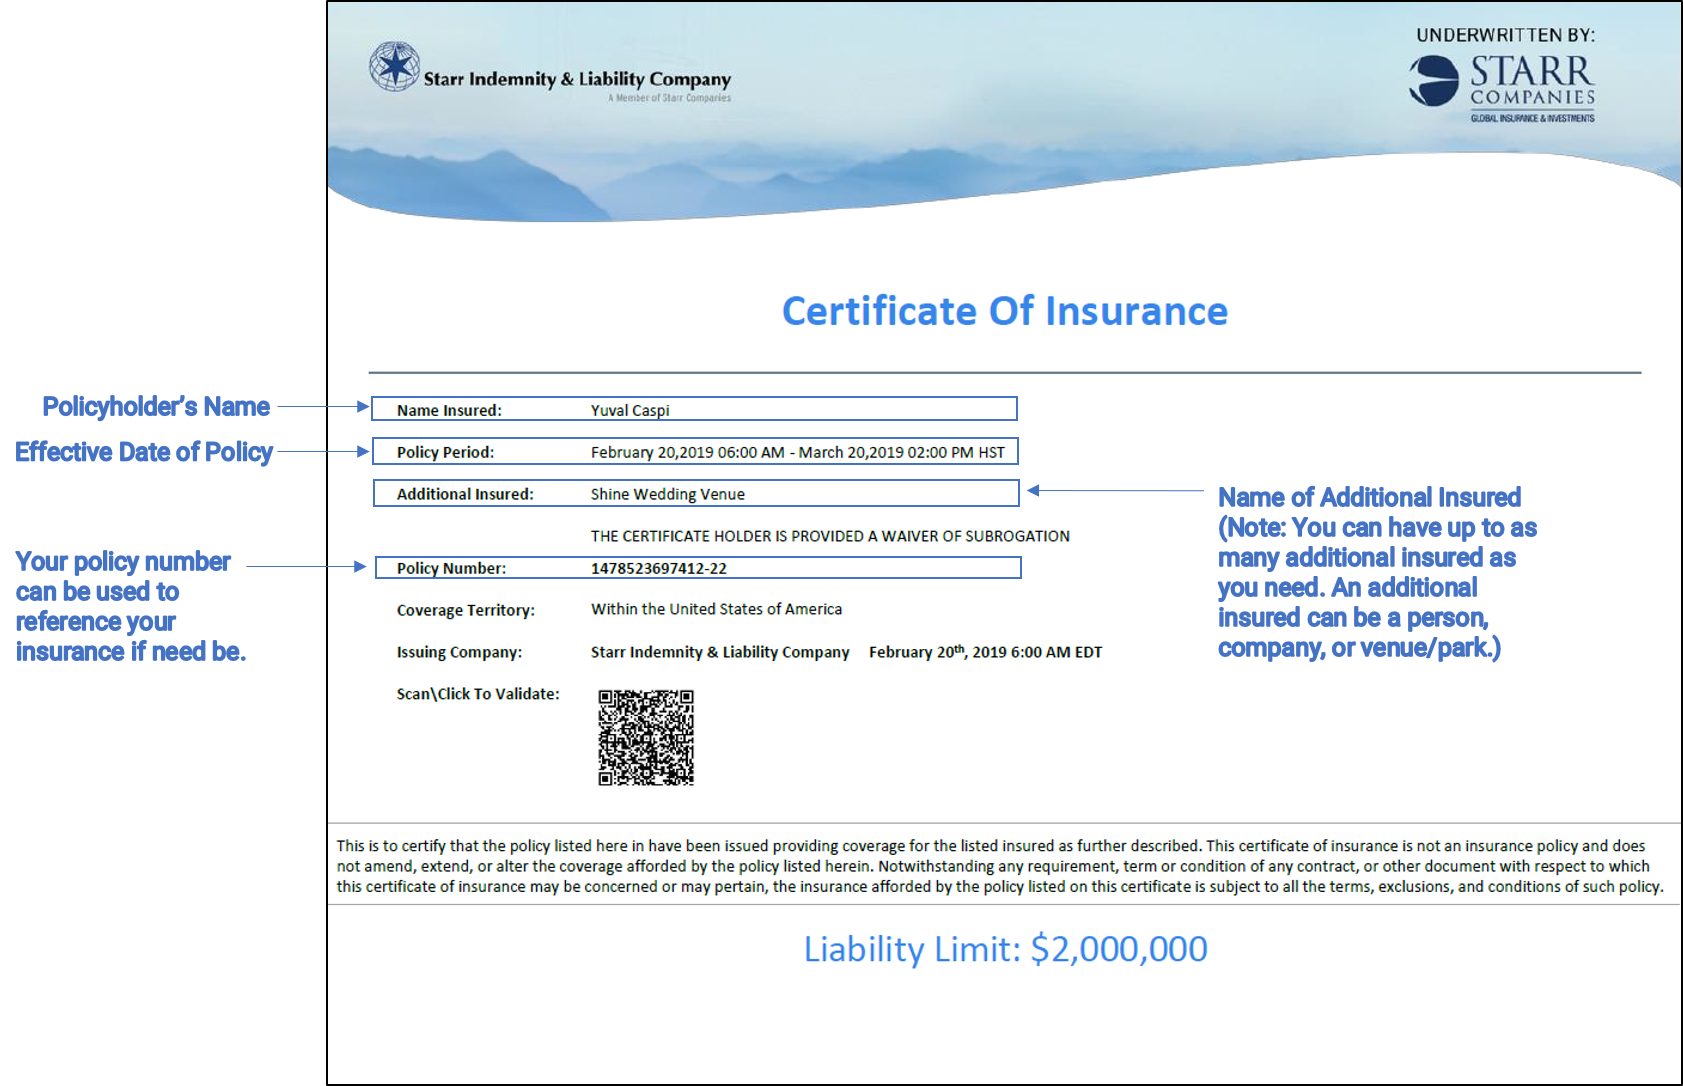Click the QR code to validate
Screen dimensions: 1683x1086
click(x=646, y=738)
